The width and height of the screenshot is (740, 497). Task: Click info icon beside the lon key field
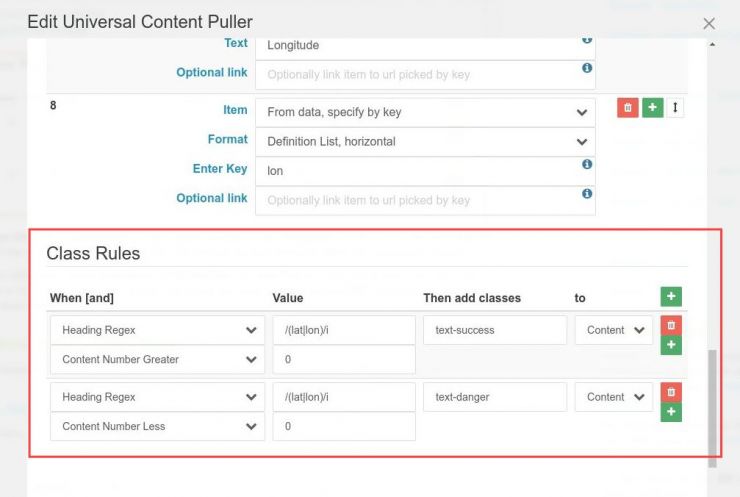(x=587, y=165)
